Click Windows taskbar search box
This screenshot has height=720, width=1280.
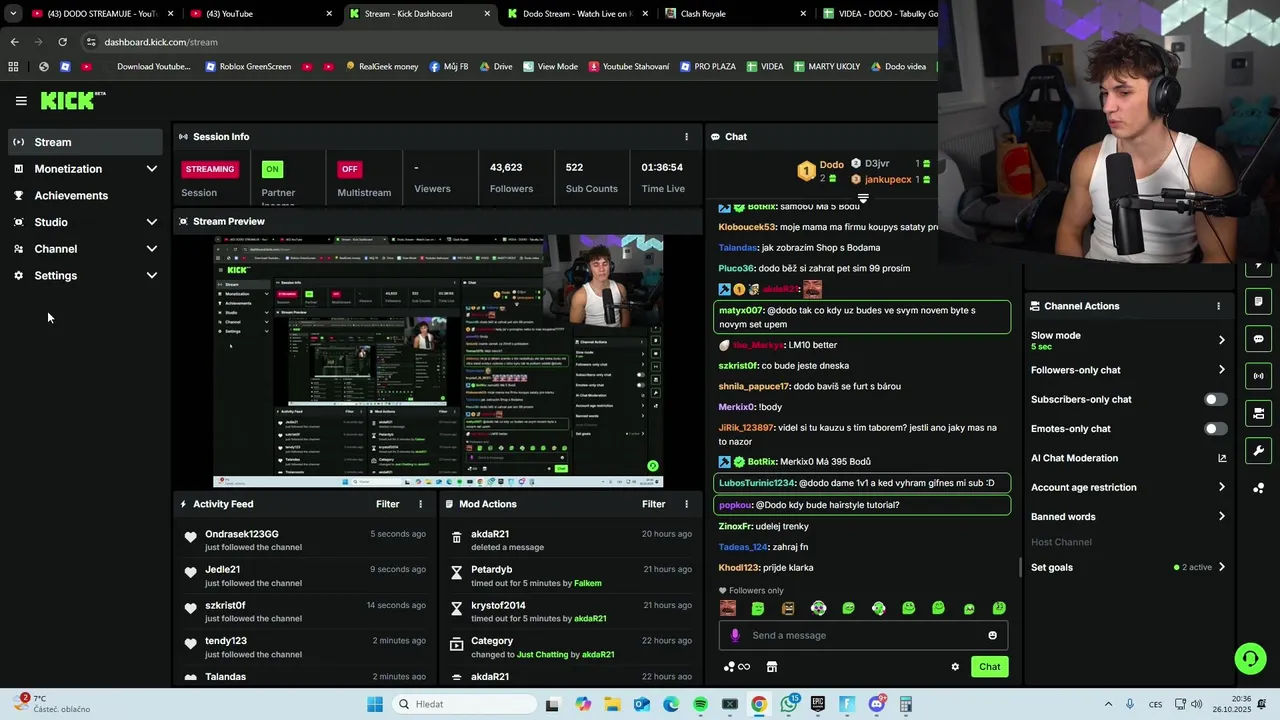coord(462,704)
